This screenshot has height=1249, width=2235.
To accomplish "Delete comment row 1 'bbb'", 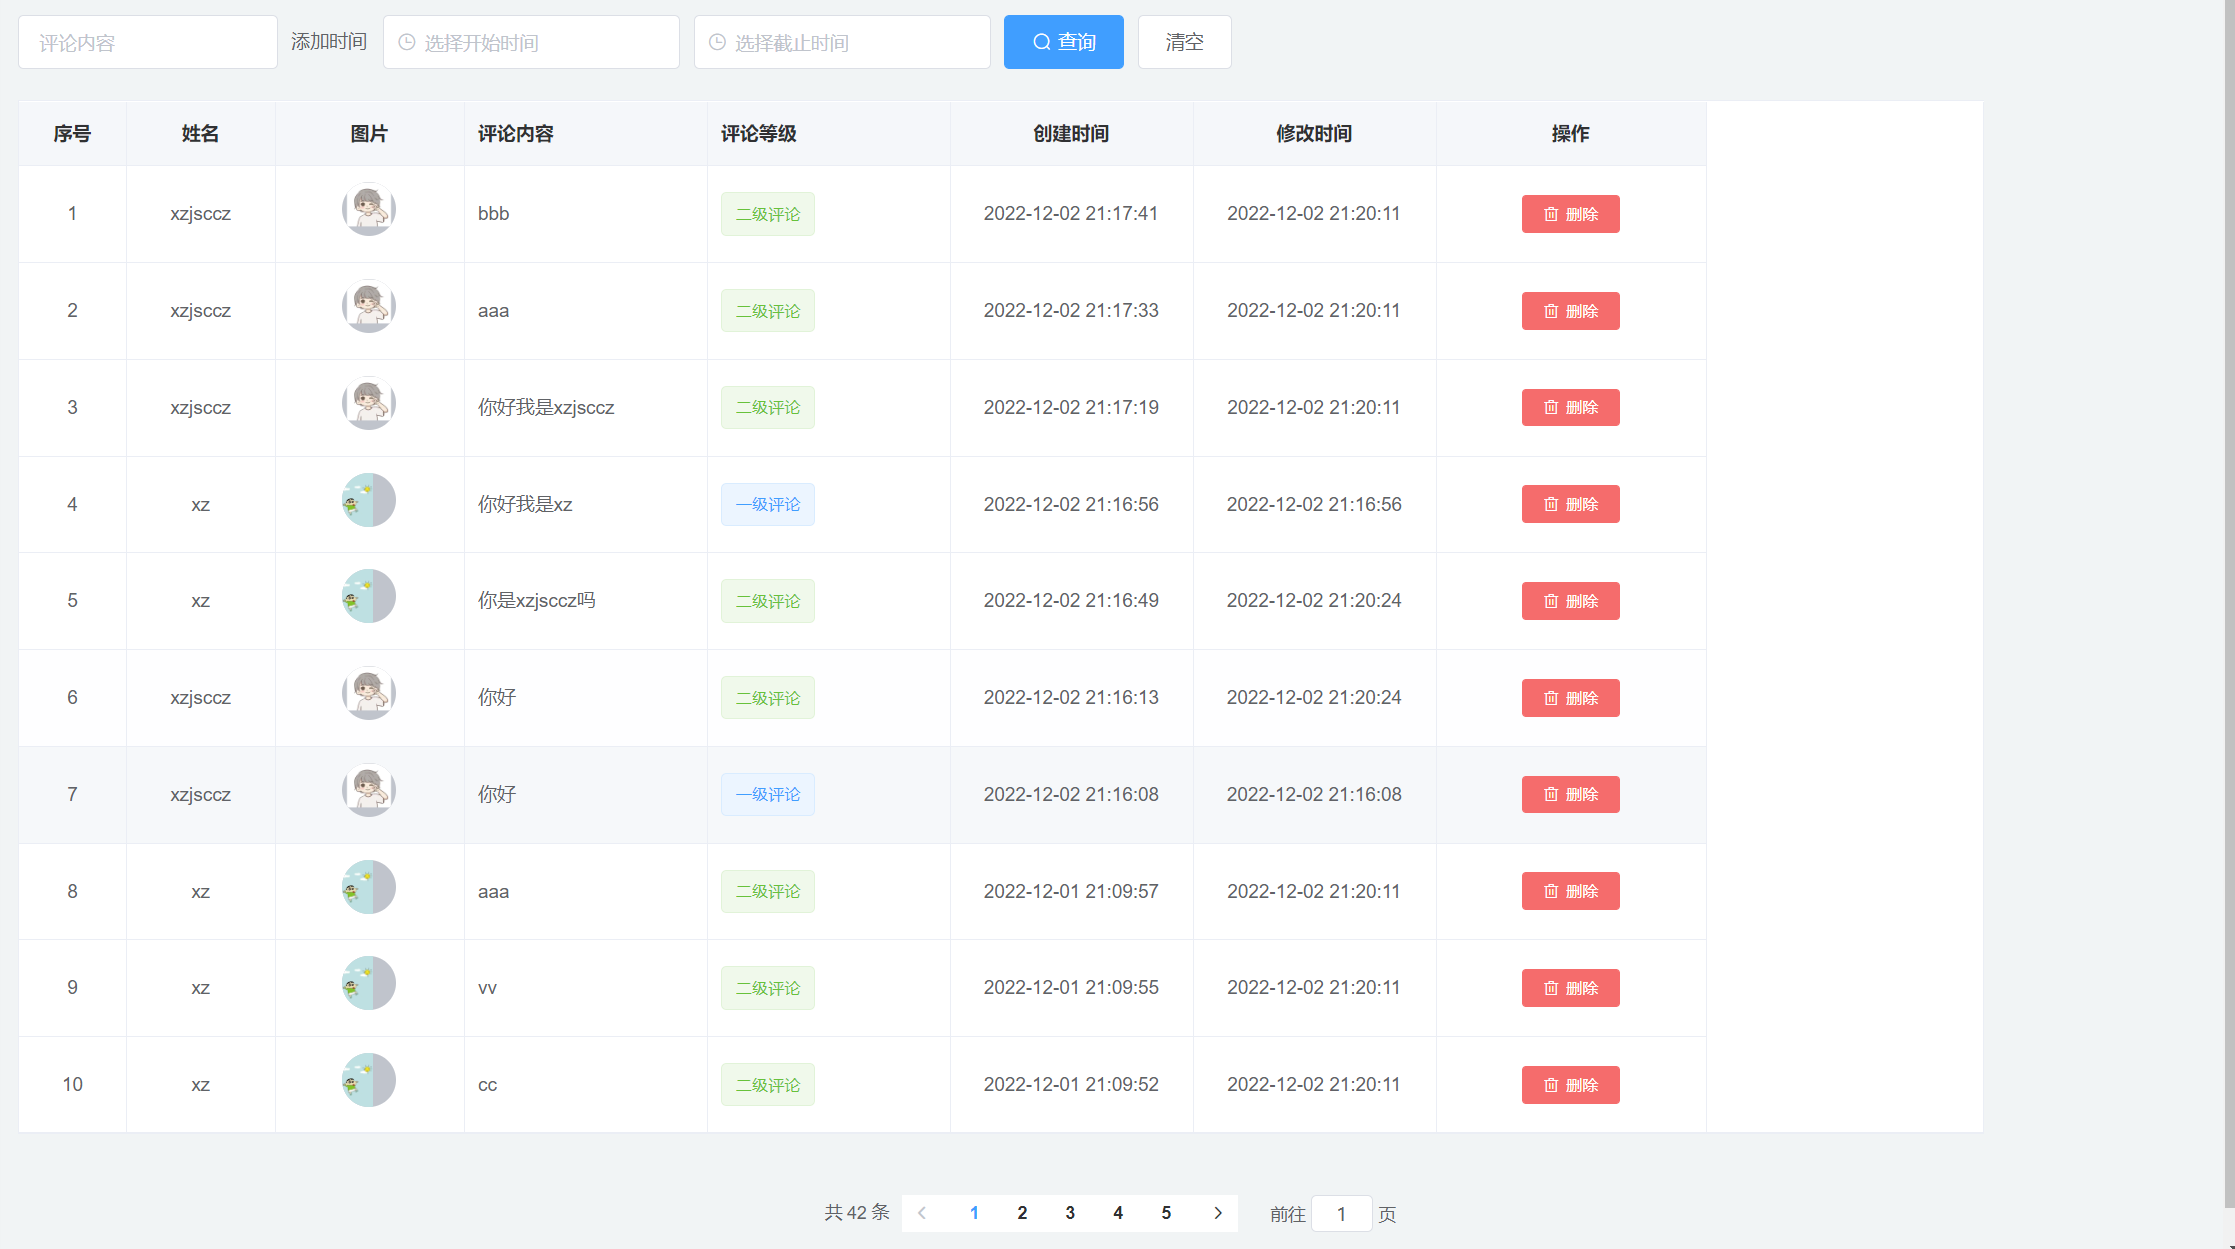I will point(1570,214).
